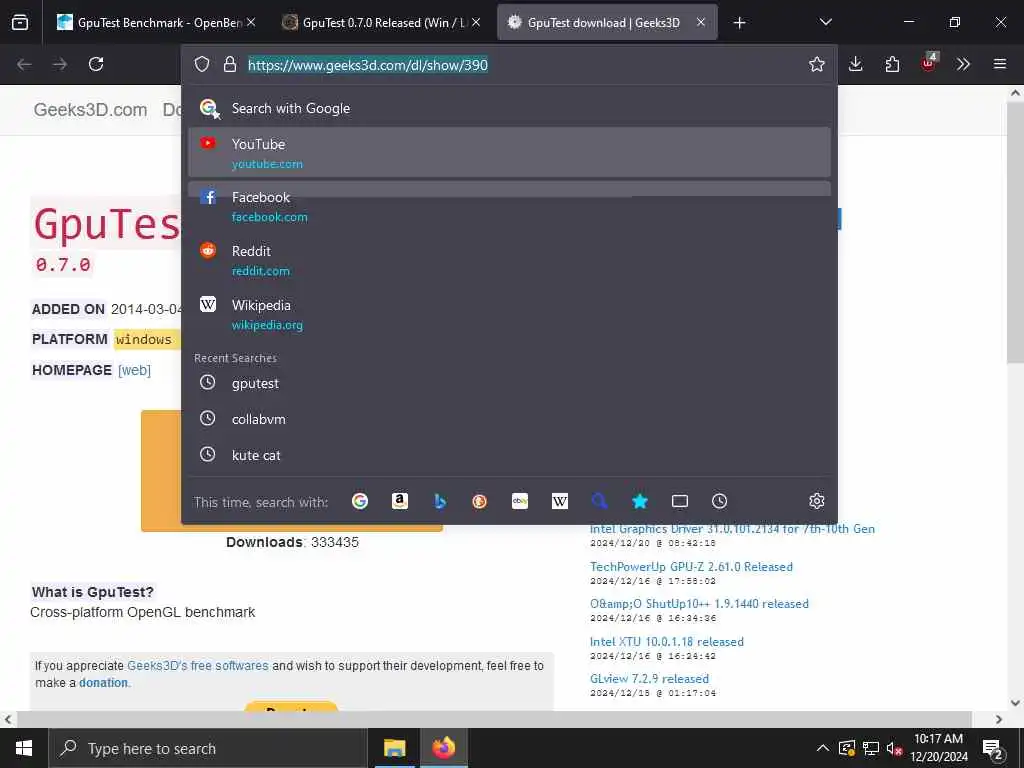Open the taskbar clock and date

coord(939,748)
